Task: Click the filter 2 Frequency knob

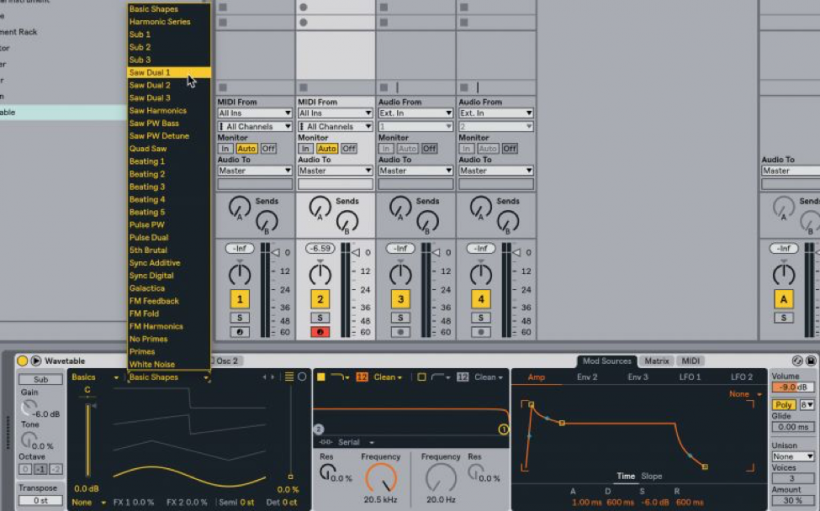Action: (441, 478)
